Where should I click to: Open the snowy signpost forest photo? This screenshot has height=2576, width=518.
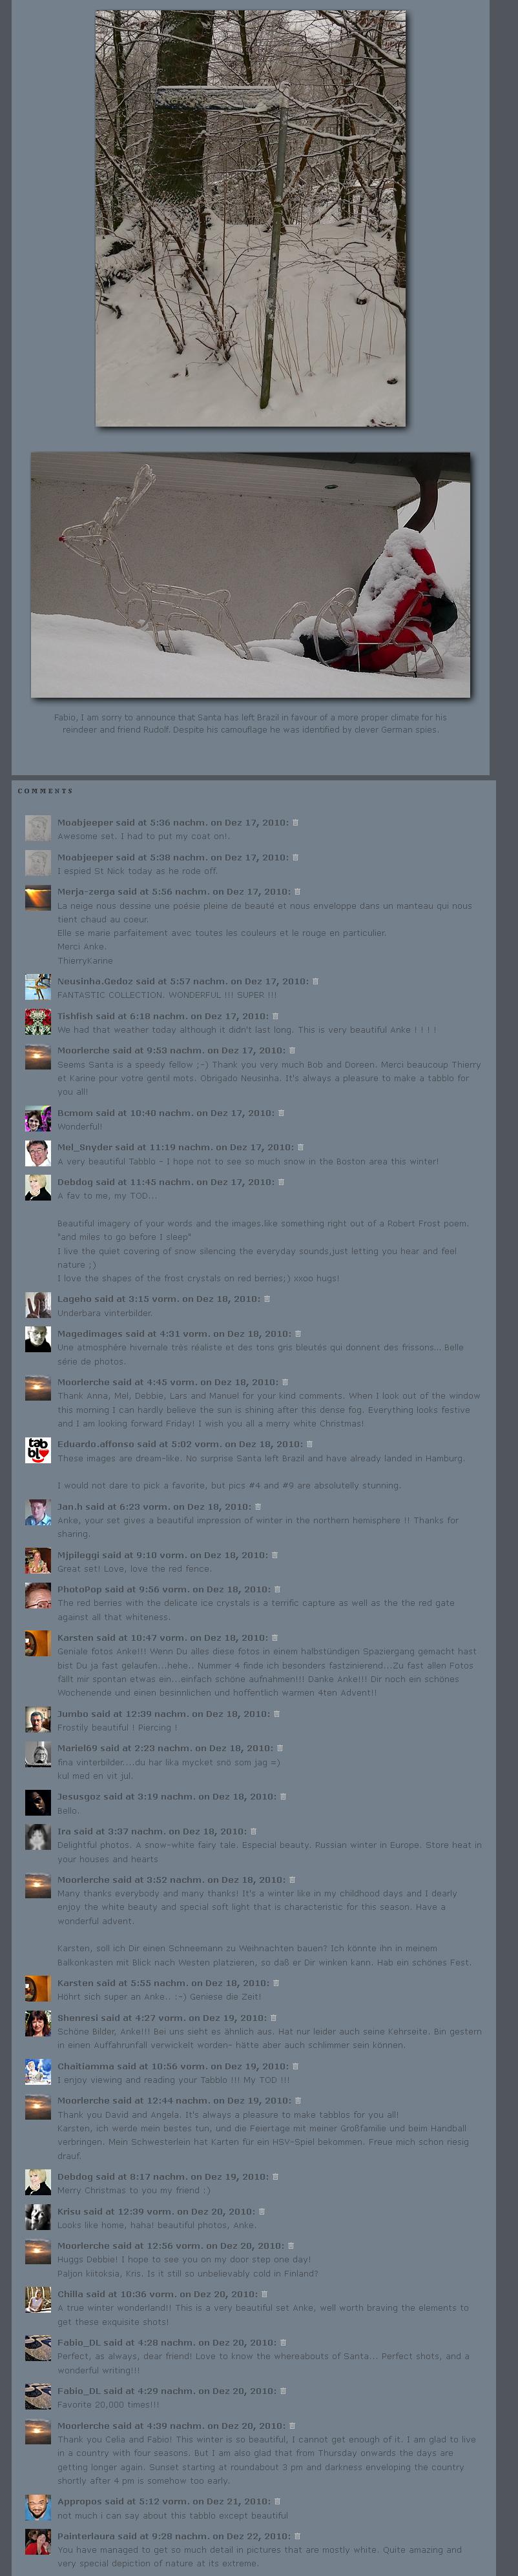pyautogui.click(x=251, y=218)
